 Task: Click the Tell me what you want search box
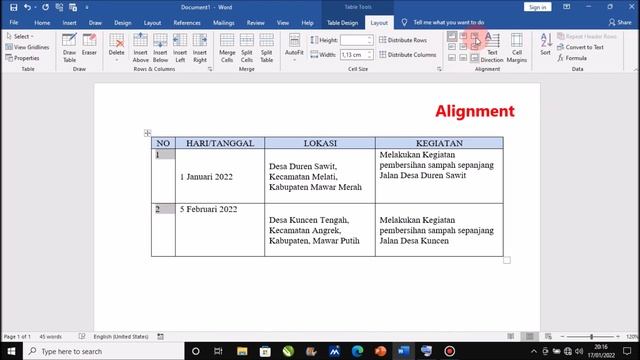click(449, 22)
